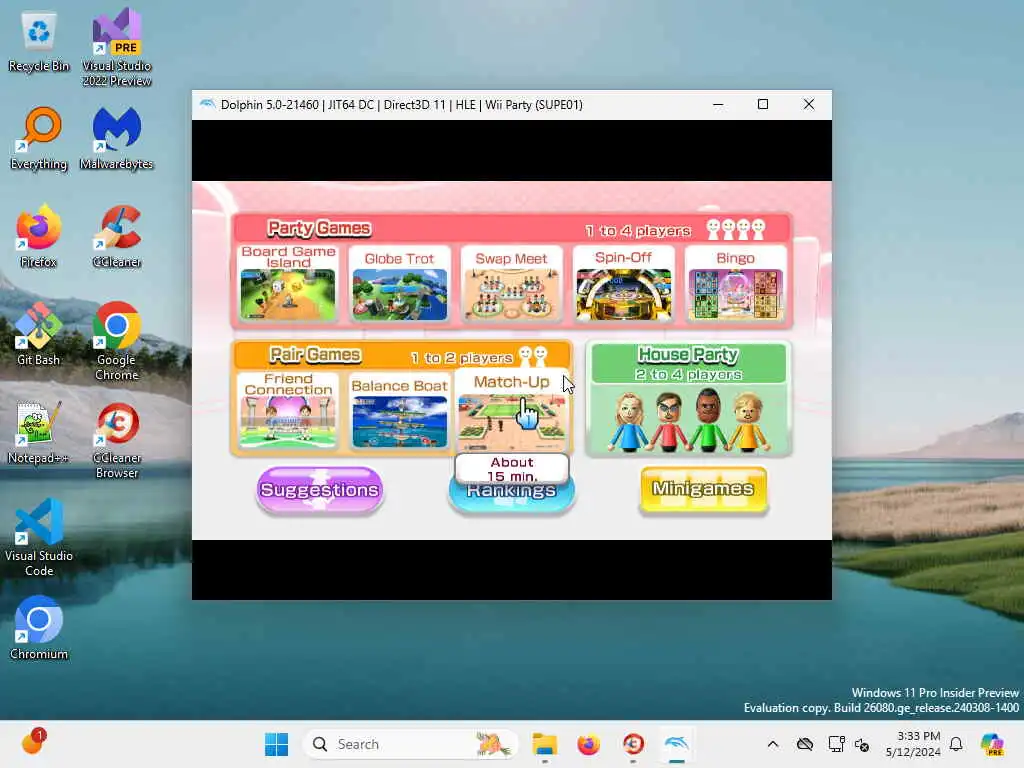Launch the Everything search shortcut

click(x=39, y=138)
